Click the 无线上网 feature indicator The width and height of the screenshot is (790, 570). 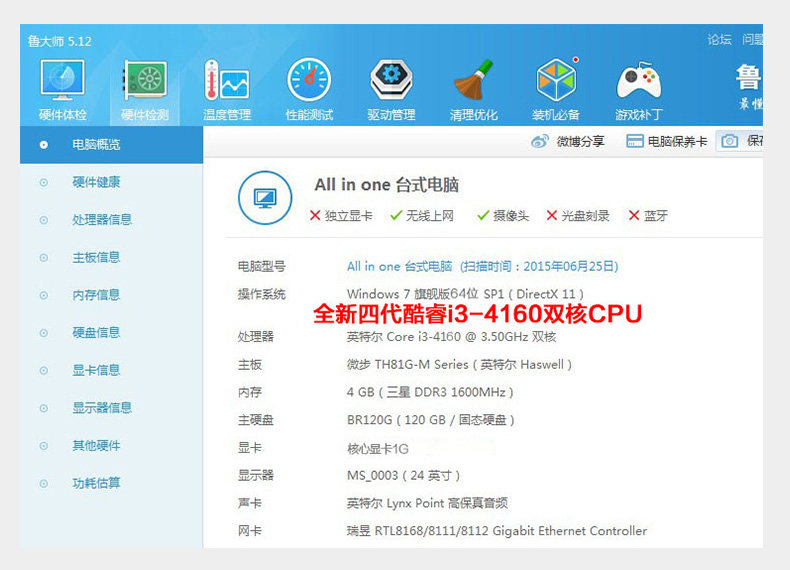click(422, 216)
